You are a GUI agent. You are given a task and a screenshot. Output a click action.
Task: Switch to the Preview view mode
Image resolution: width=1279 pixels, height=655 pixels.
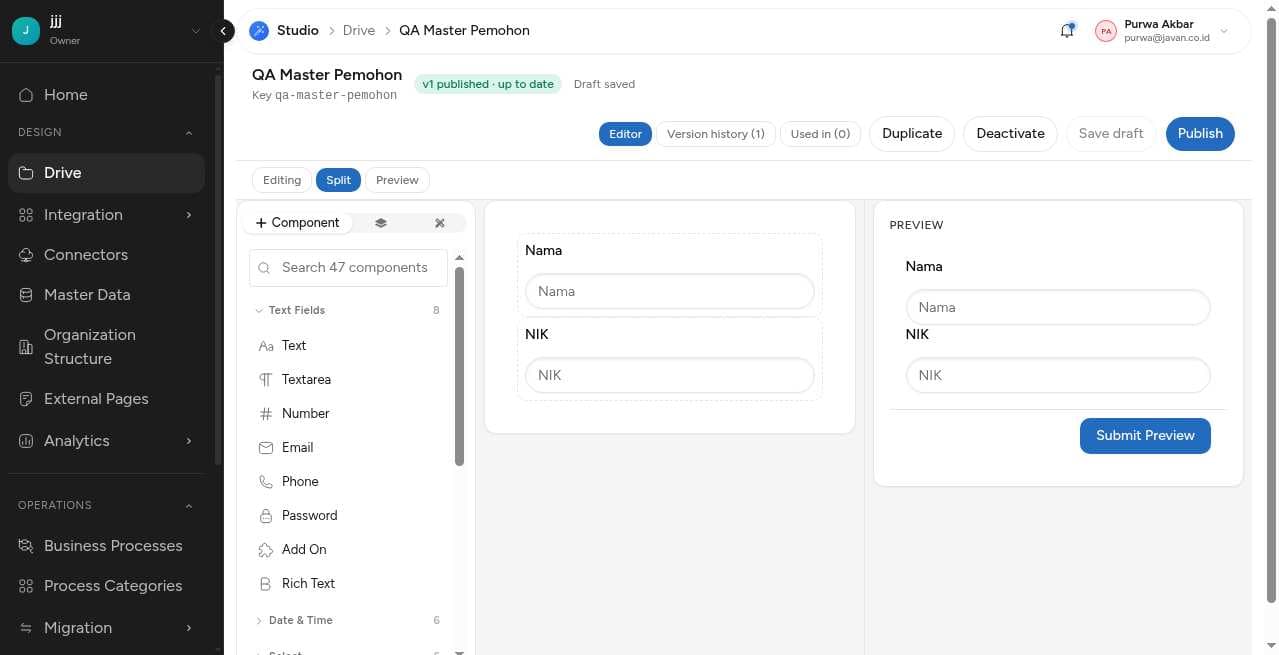tap(397, 180)
